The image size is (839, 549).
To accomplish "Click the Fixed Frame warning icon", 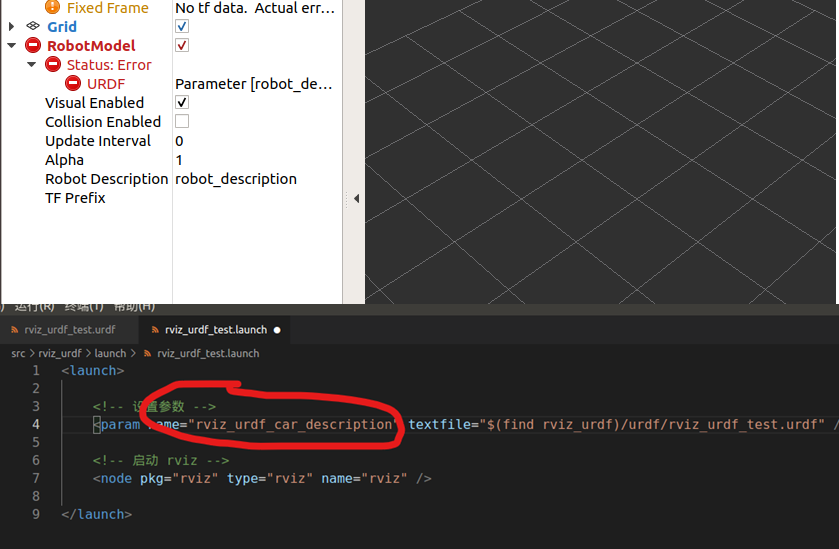I will (52, 7).
